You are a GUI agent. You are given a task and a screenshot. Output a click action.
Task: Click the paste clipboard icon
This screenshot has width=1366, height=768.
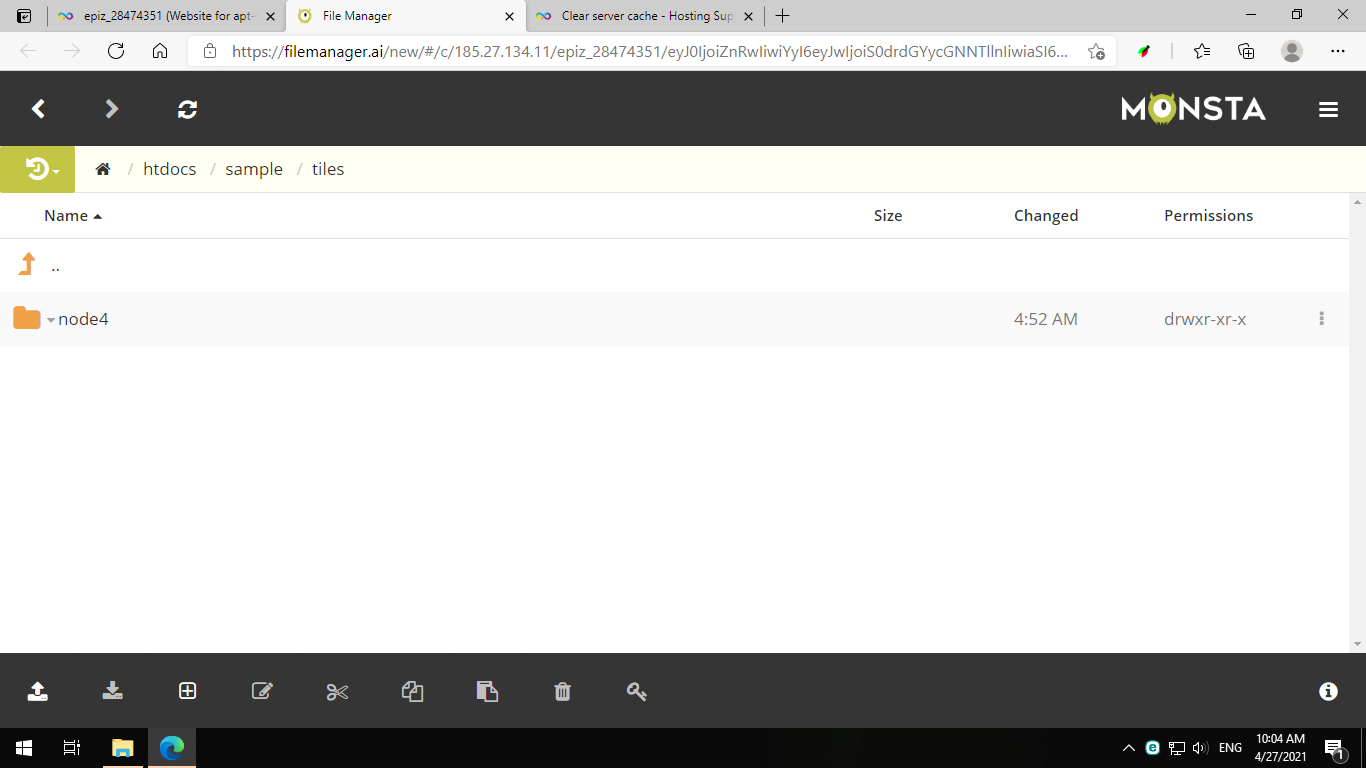487,691
